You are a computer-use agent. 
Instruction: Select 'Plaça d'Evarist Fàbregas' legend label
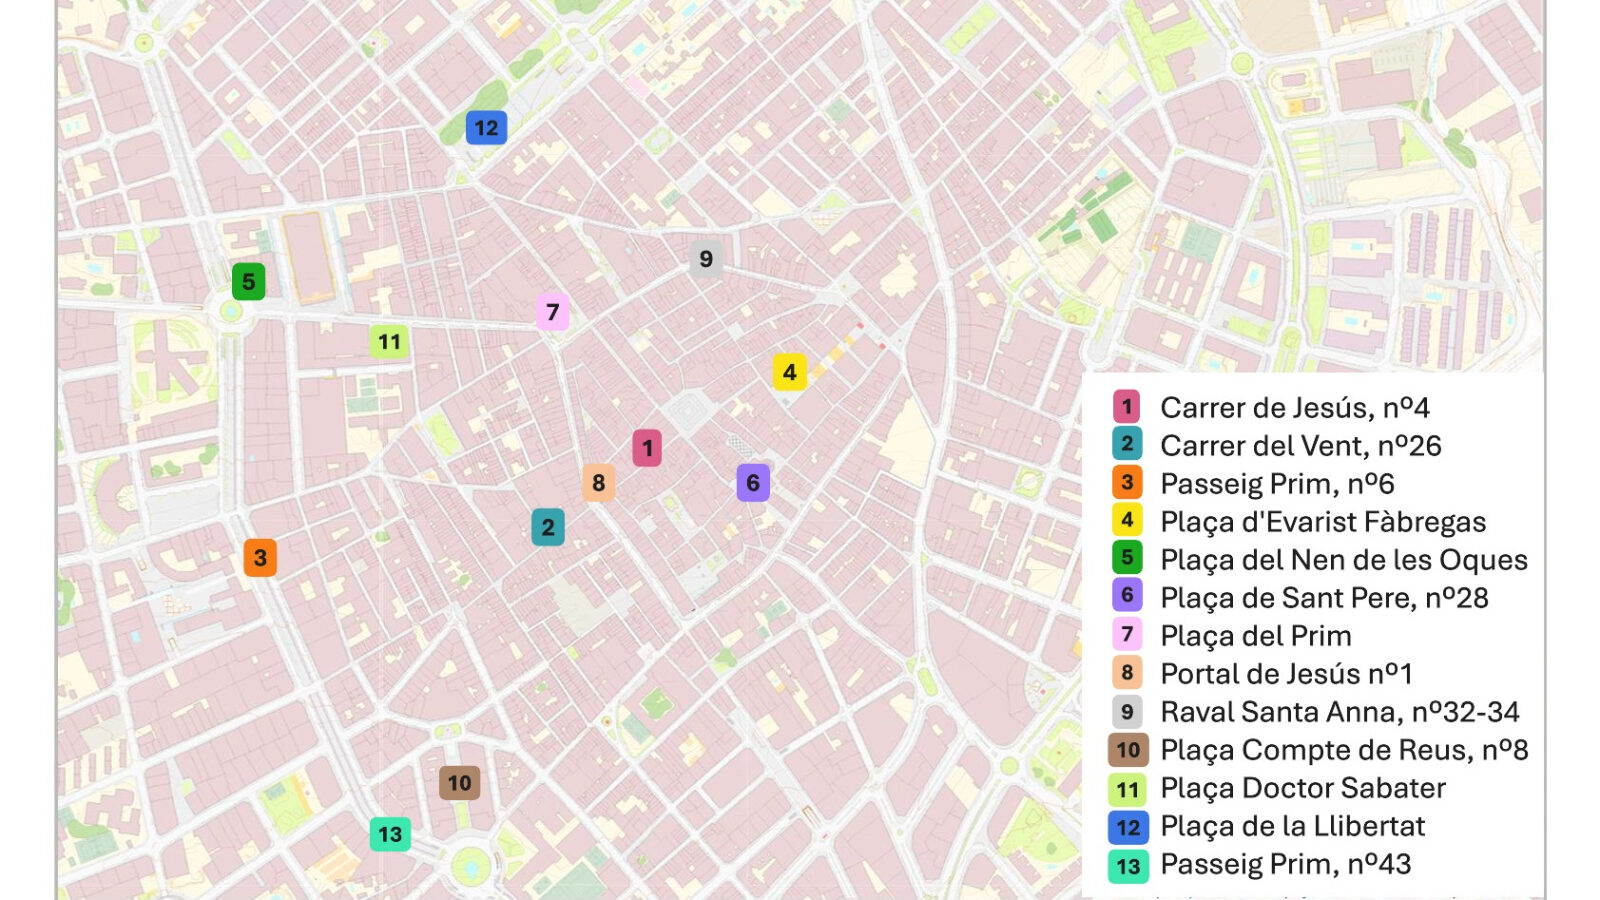tap(1322, 522)
